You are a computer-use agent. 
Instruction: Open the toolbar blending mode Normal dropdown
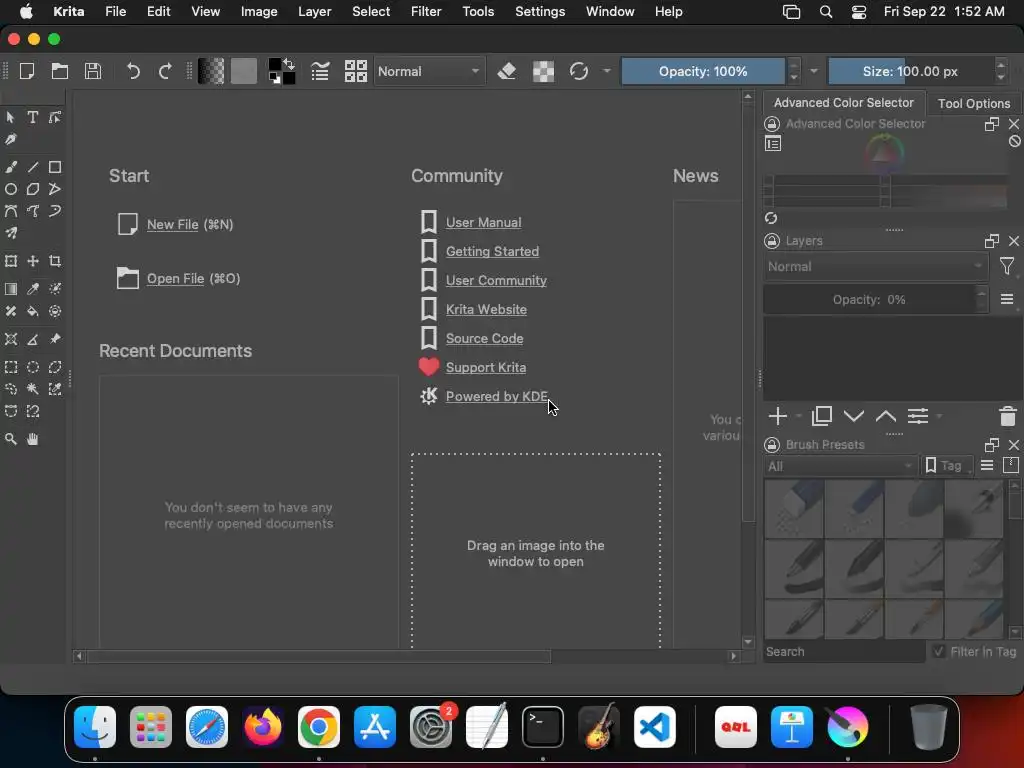(429, 71)
